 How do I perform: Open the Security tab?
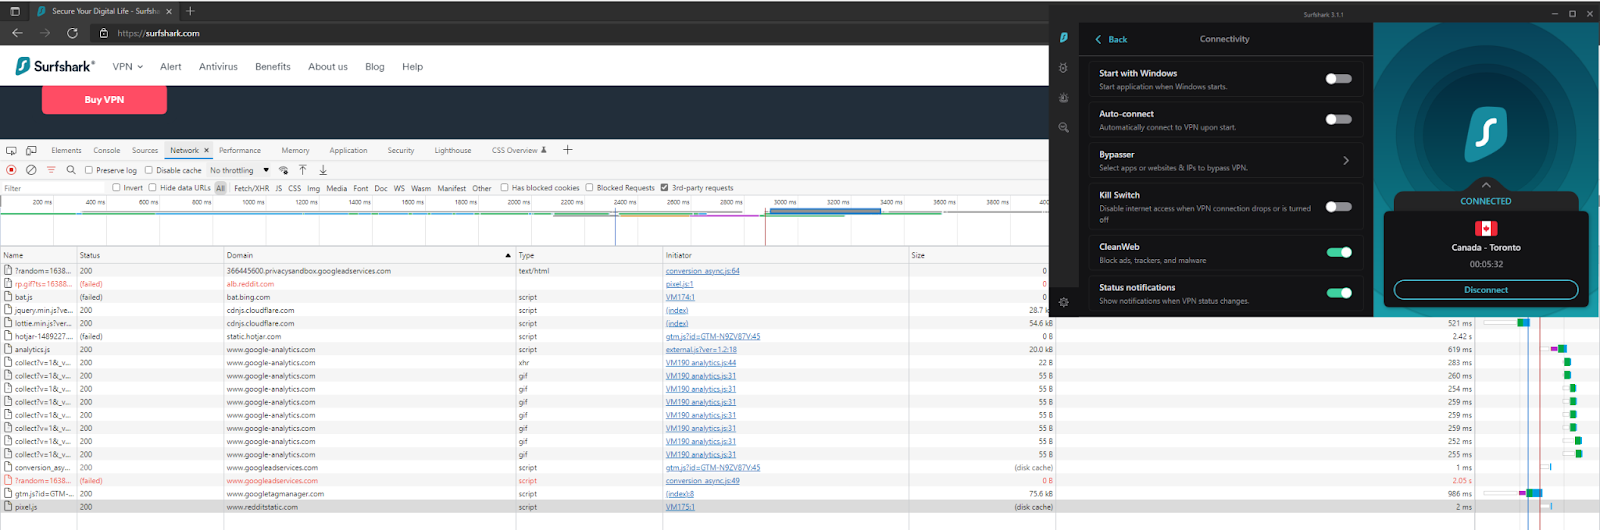[x=401, y=151]
